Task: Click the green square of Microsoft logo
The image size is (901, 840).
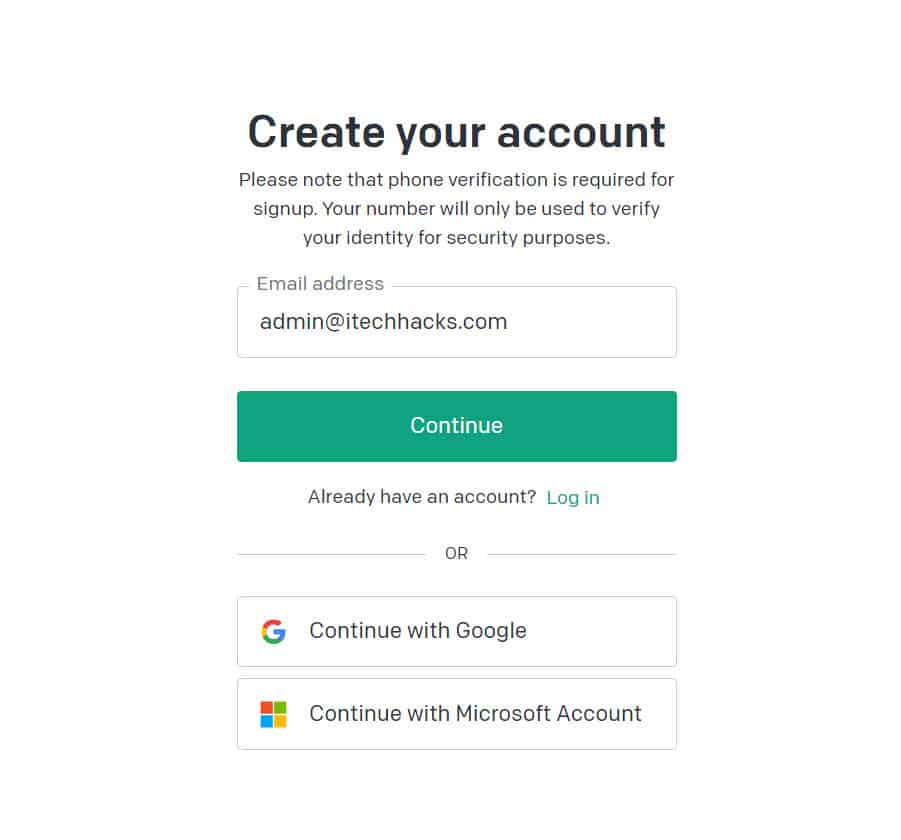Action: click(x=280, y=708)
